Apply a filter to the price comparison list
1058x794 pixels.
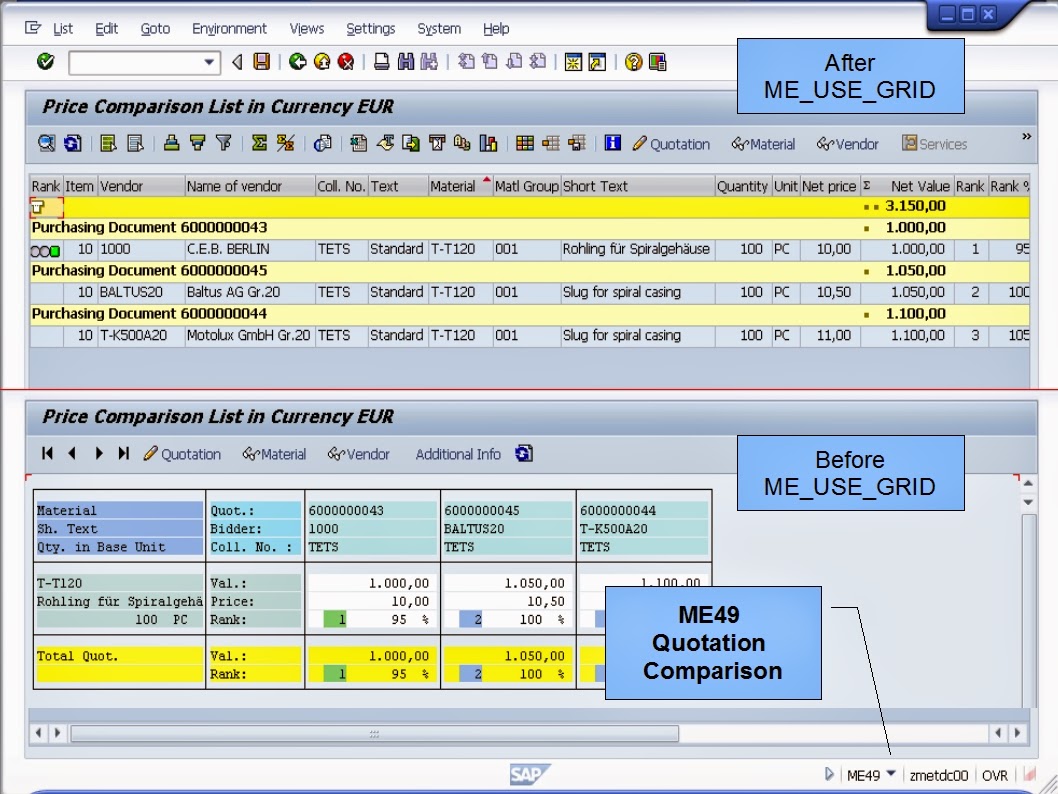(225, 143)
